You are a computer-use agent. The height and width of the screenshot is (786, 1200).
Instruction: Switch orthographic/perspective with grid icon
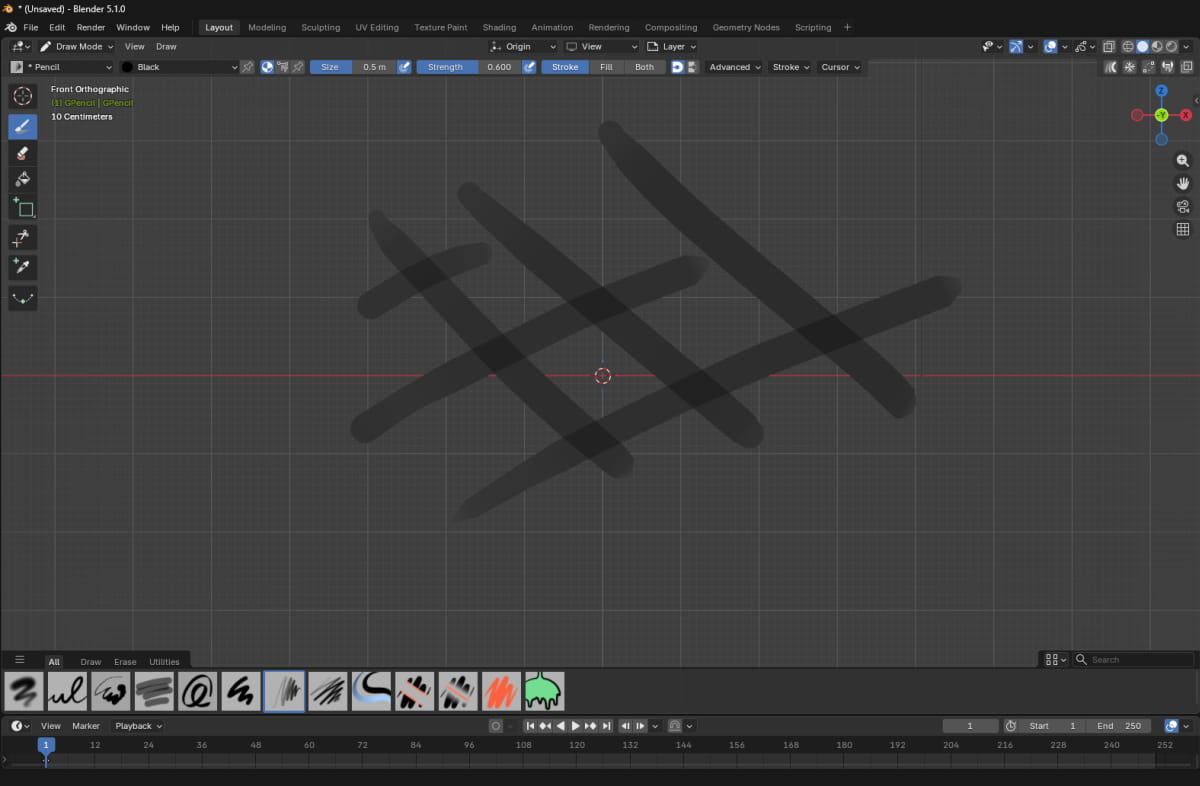[1183, 230]
